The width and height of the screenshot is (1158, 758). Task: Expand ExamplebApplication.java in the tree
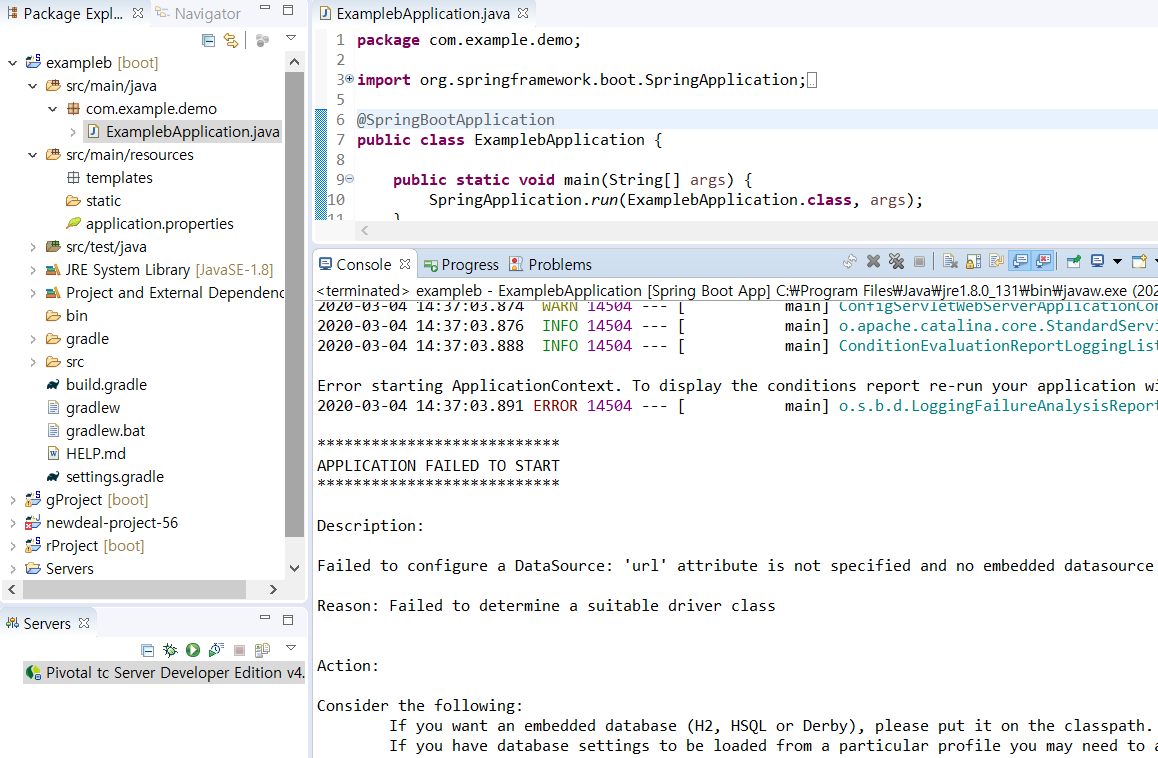(x=72, y=132)
